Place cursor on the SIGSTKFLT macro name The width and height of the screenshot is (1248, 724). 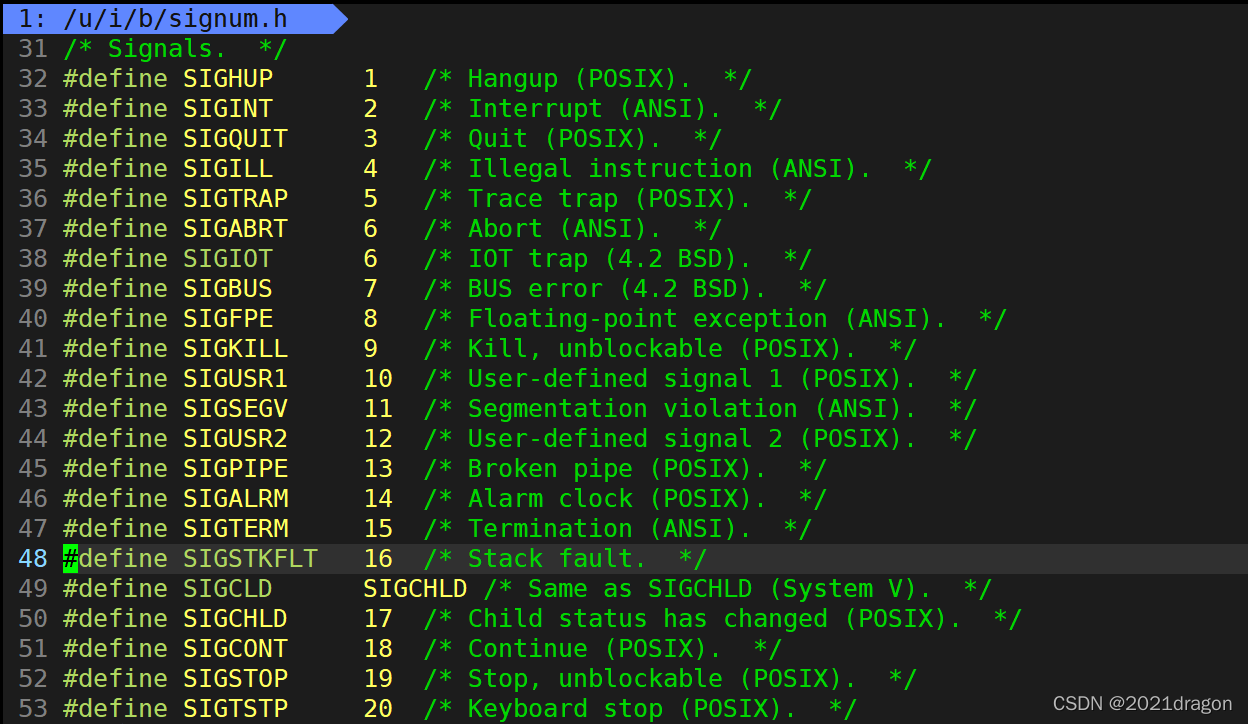click(250, 558)
